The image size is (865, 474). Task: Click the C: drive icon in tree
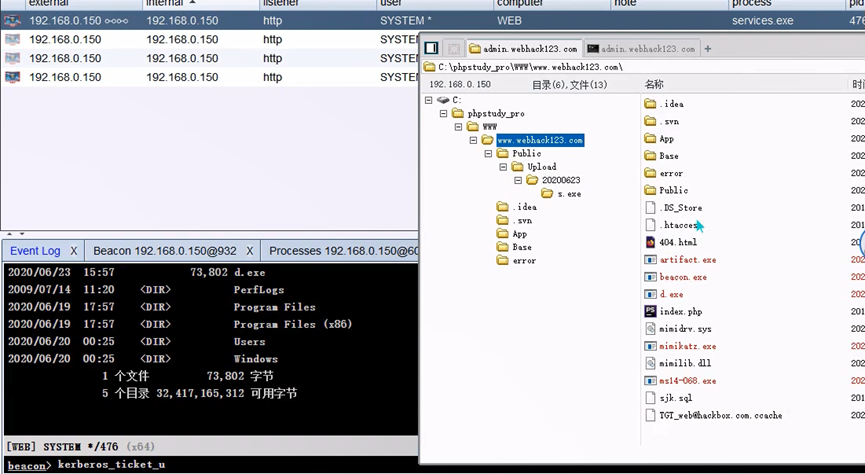pos(444,100)
